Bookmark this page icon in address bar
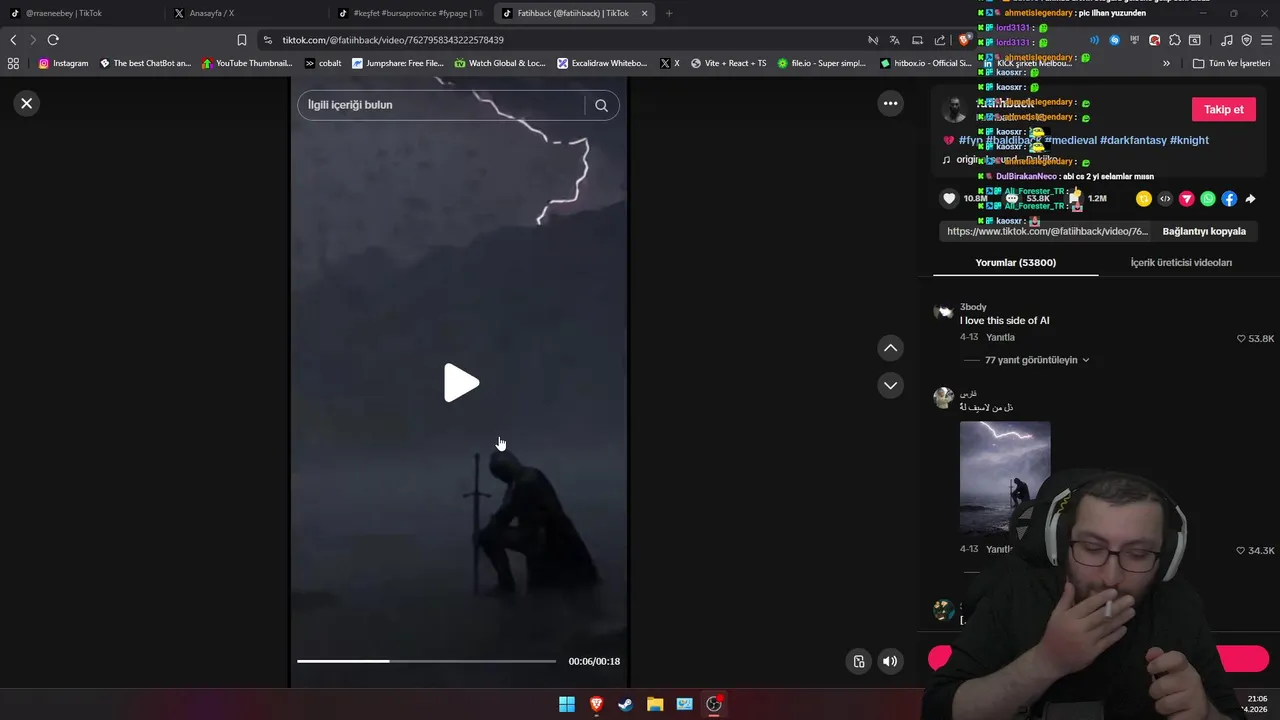Image resolution: width=1280 pixels, height=720 pixels. (242, 40)
